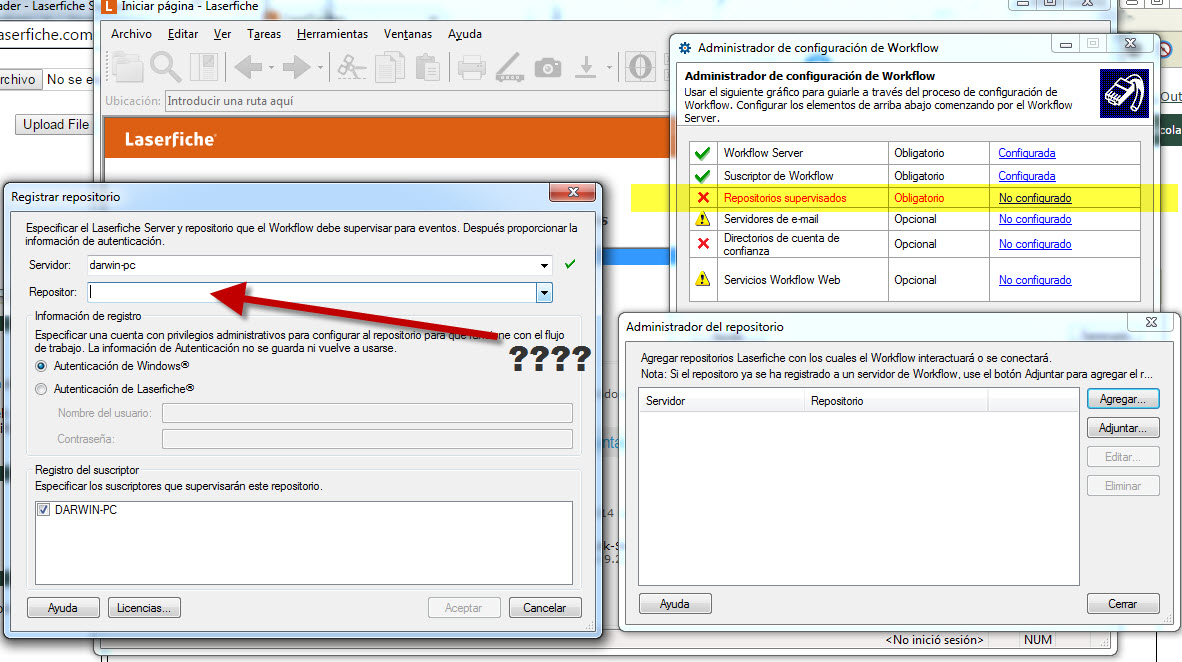Click the OCR globe-letter icon
Viewport: 1182px width, 662px height.
coord(640,67)
